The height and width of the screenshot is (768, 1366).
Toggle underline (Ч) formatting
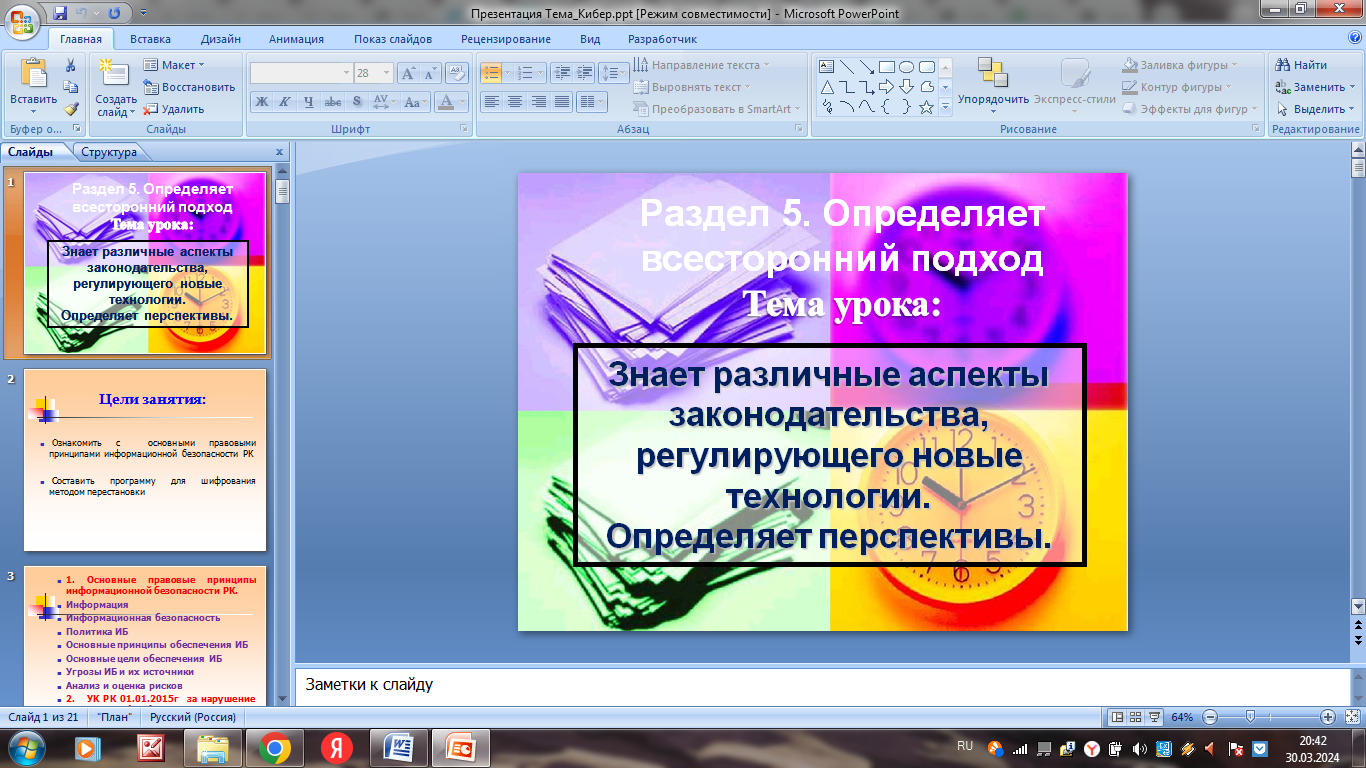tap(309, 102)
